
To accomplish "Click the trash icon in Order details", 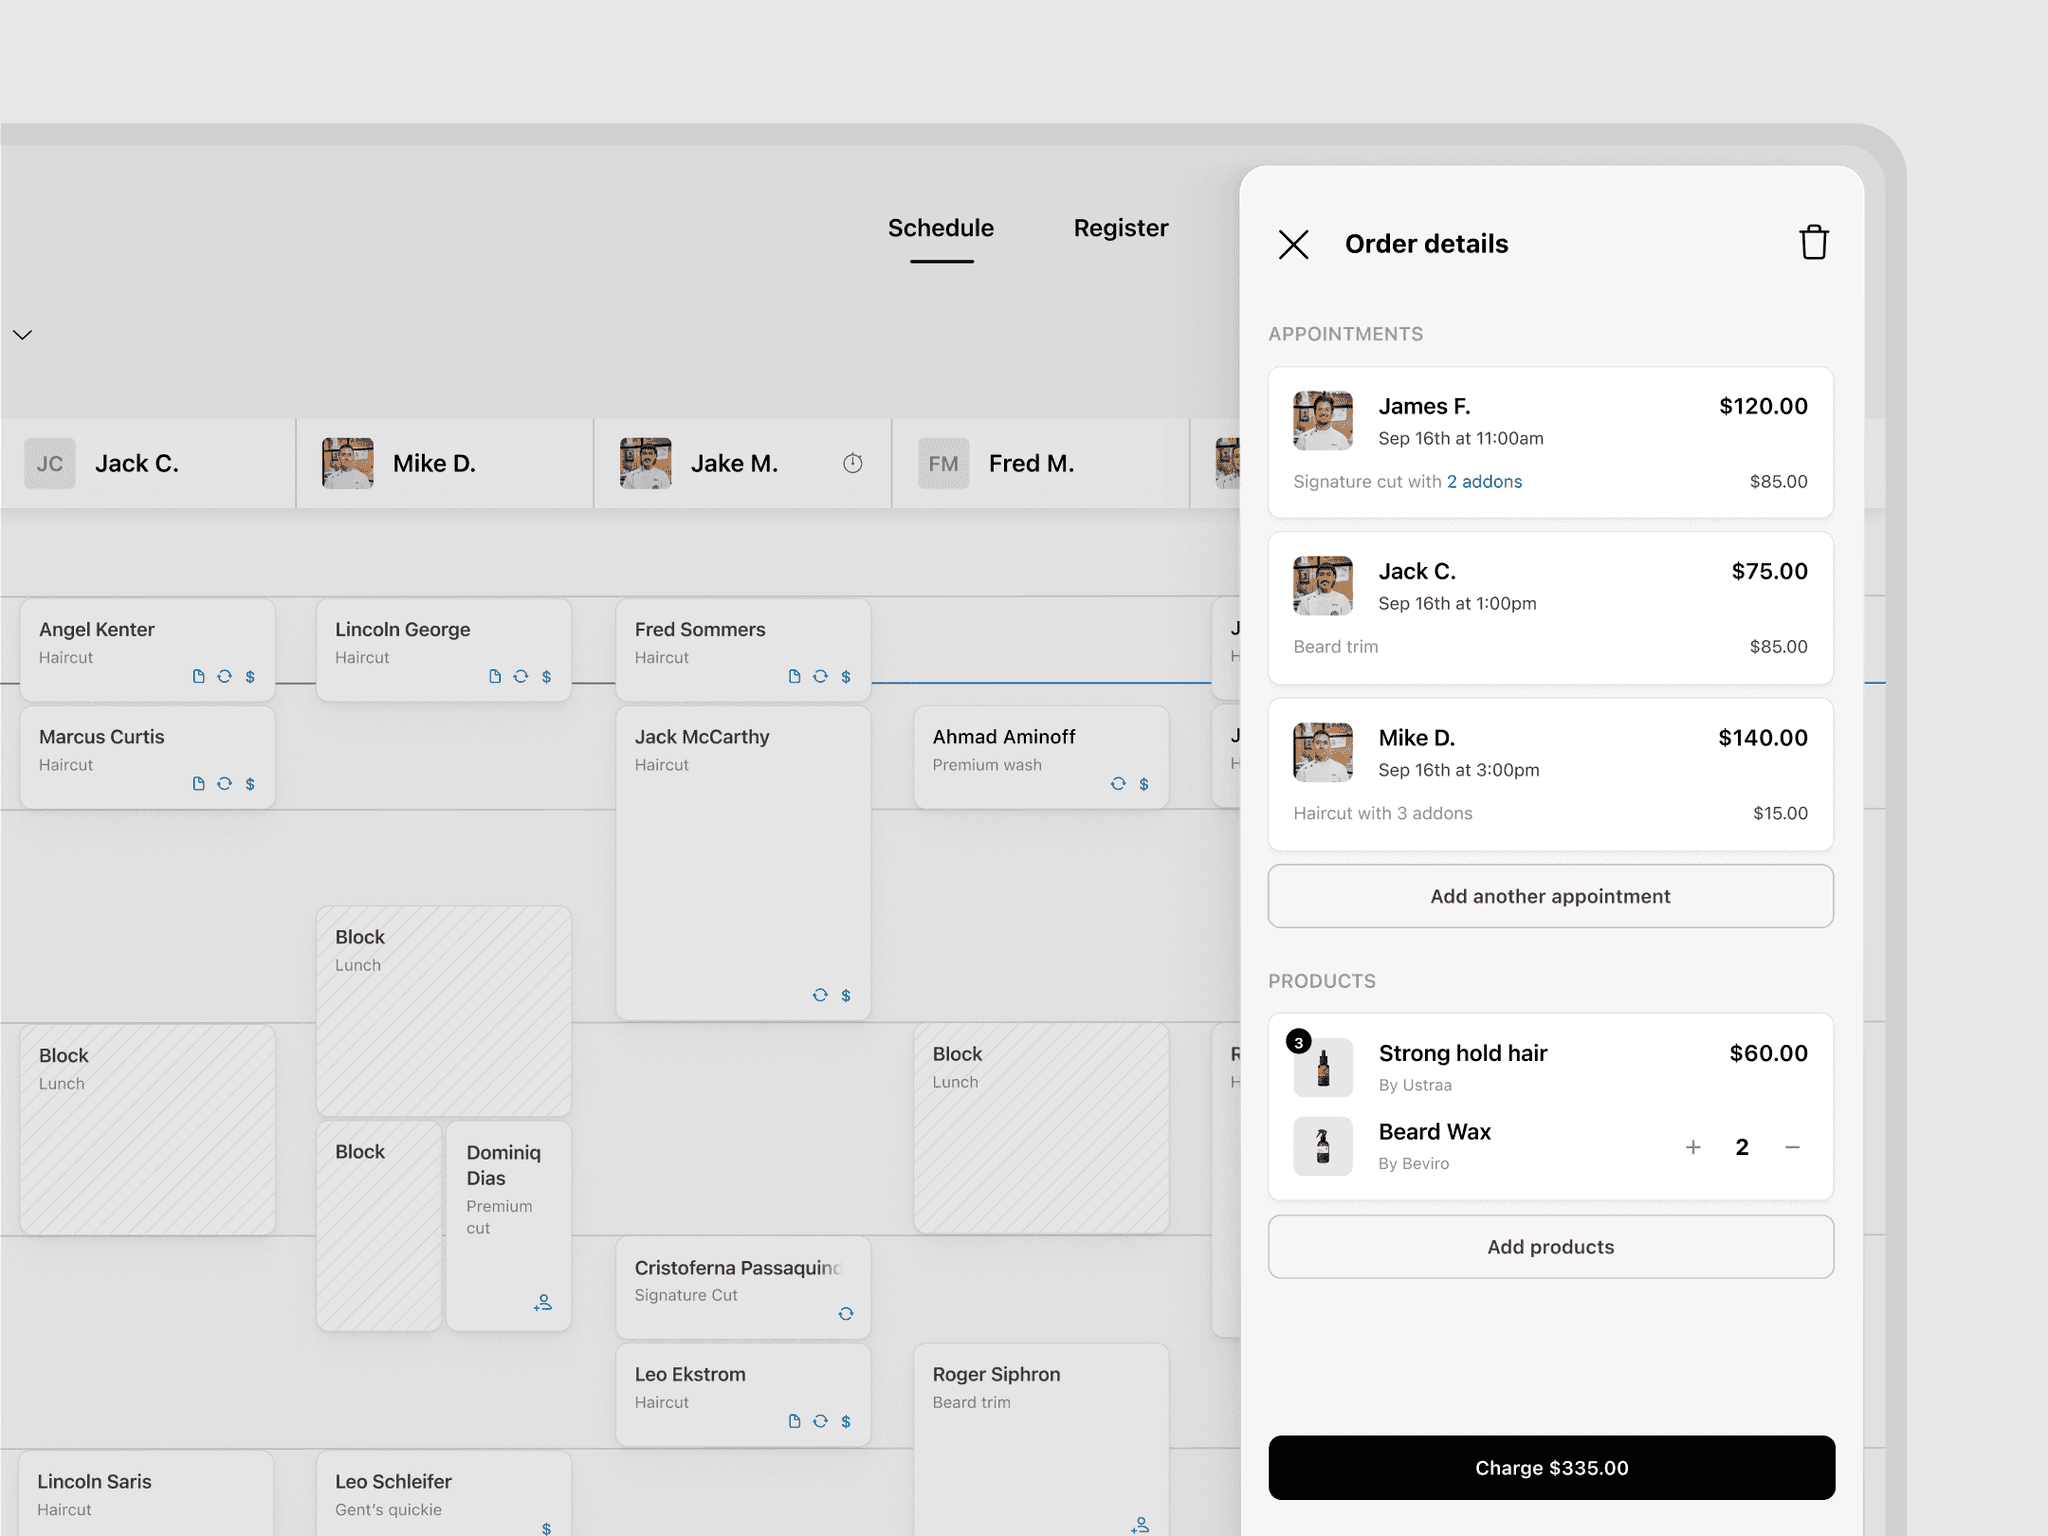I will click(x=1813, y=243).
